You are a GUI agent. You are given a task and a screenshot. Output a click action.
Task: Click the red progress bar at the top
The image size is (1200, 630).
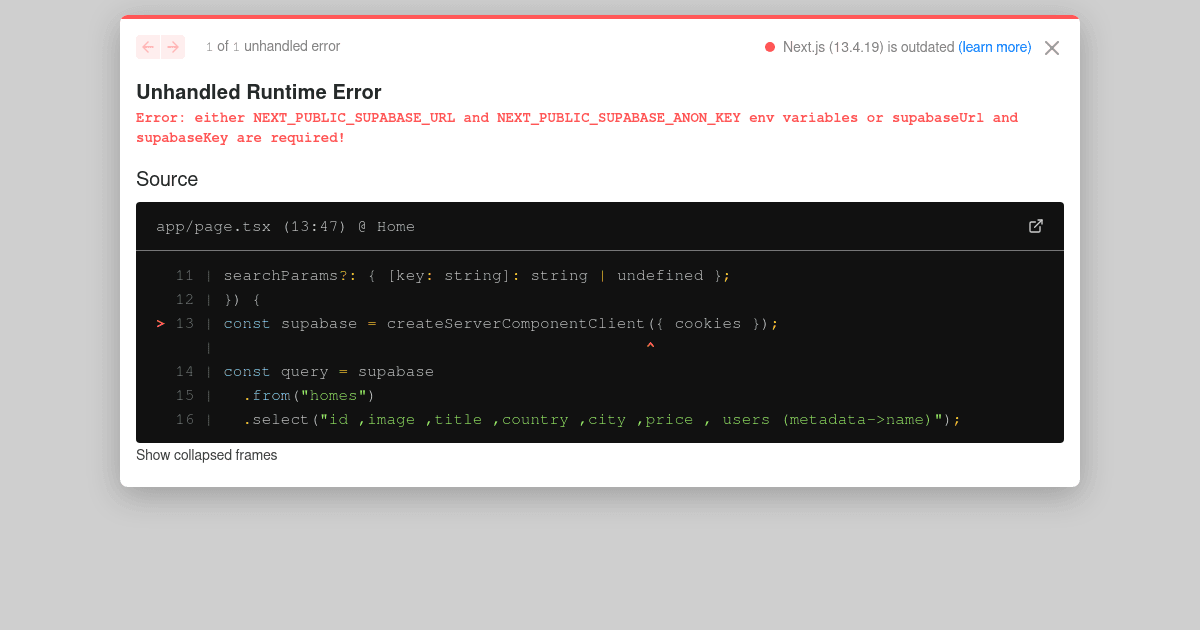[600, 16]
